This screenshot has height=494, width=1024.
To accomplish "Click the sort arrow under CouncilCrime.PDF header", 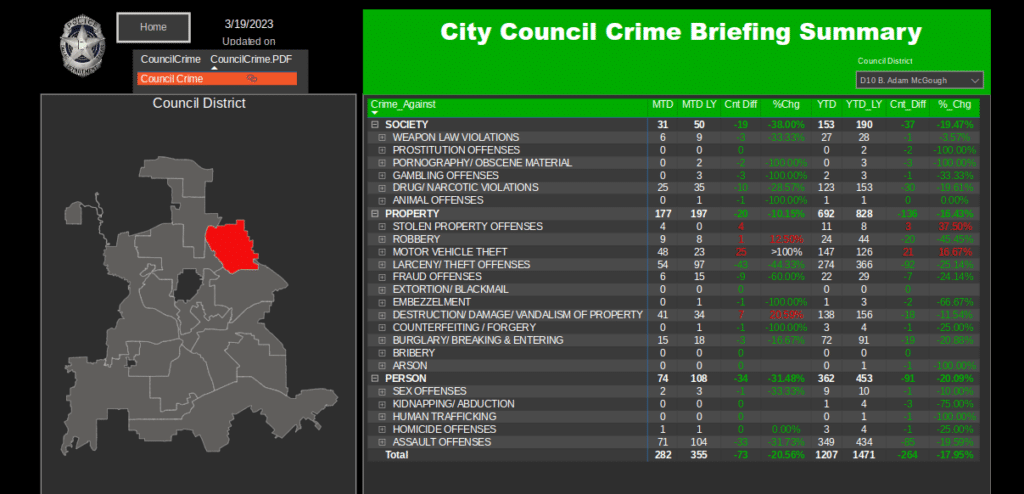I will pyautogui.click(x=212, y=69).
